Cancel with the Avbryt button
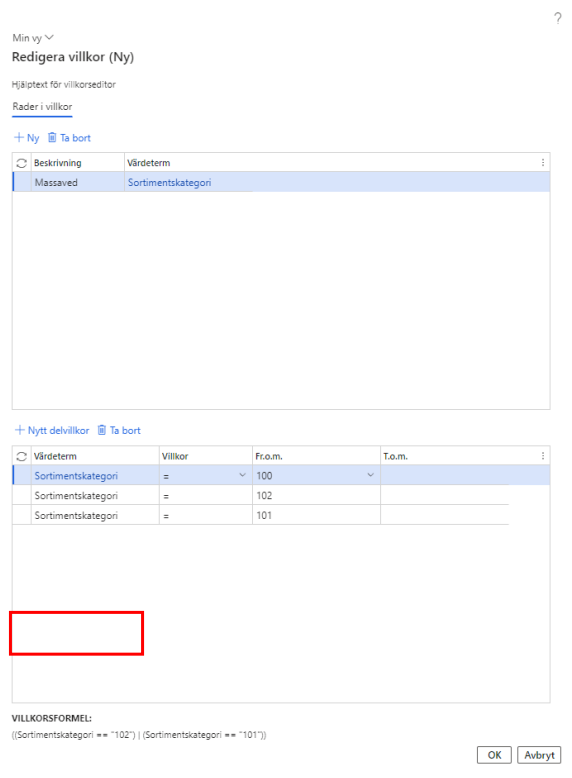This screenshot has height=778, width=572. pos(539,755)
